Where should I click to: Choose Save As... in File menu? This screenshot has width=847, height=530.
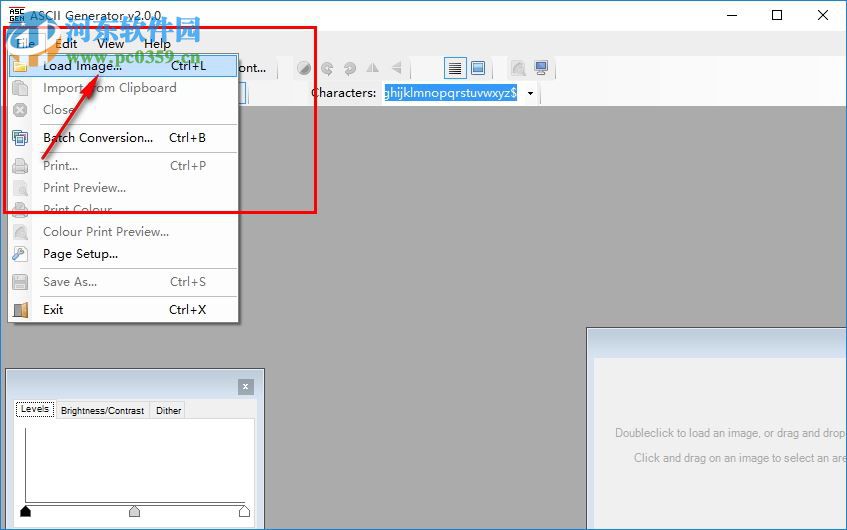[x=123, y=282]
